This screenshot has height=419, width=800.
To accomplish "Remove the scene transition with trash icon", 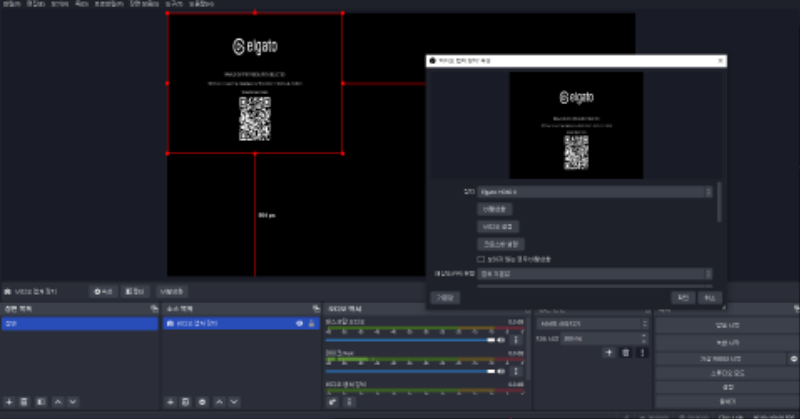I will [x=626, y=353].
